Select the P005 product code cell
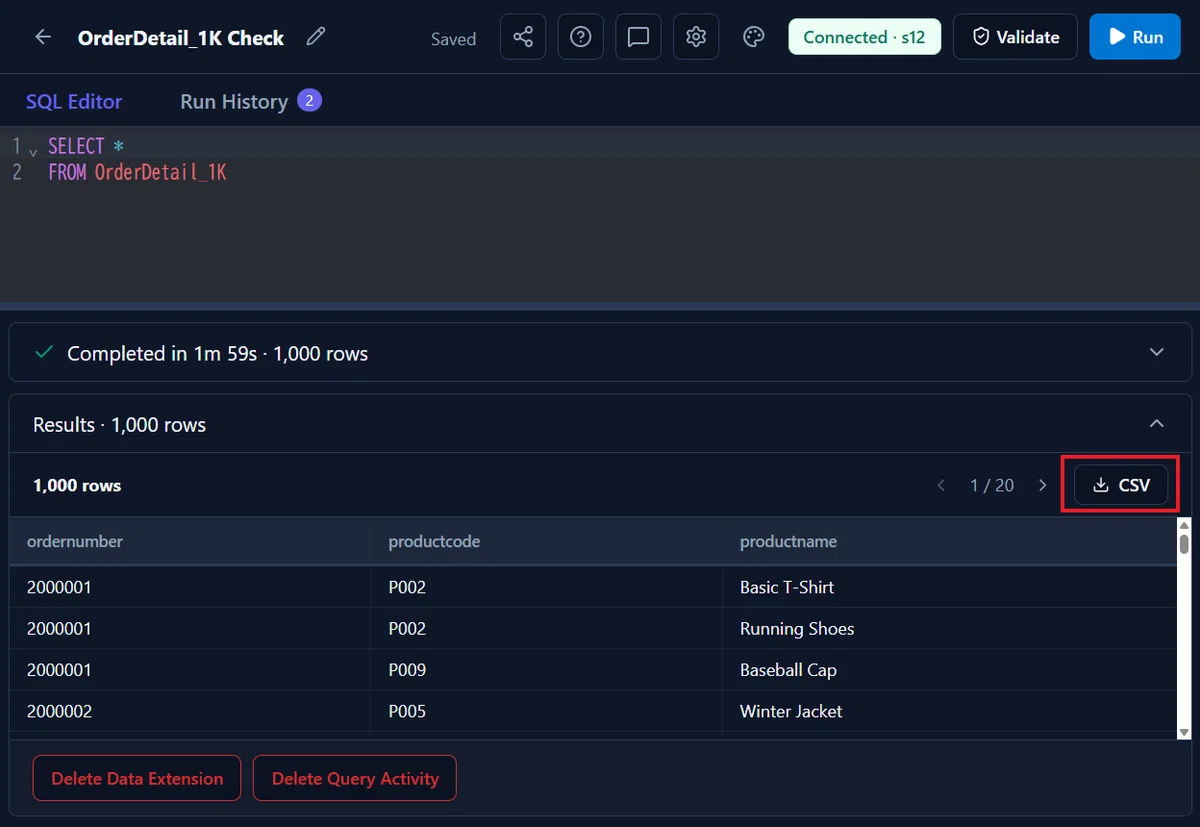 click(548, 711)
